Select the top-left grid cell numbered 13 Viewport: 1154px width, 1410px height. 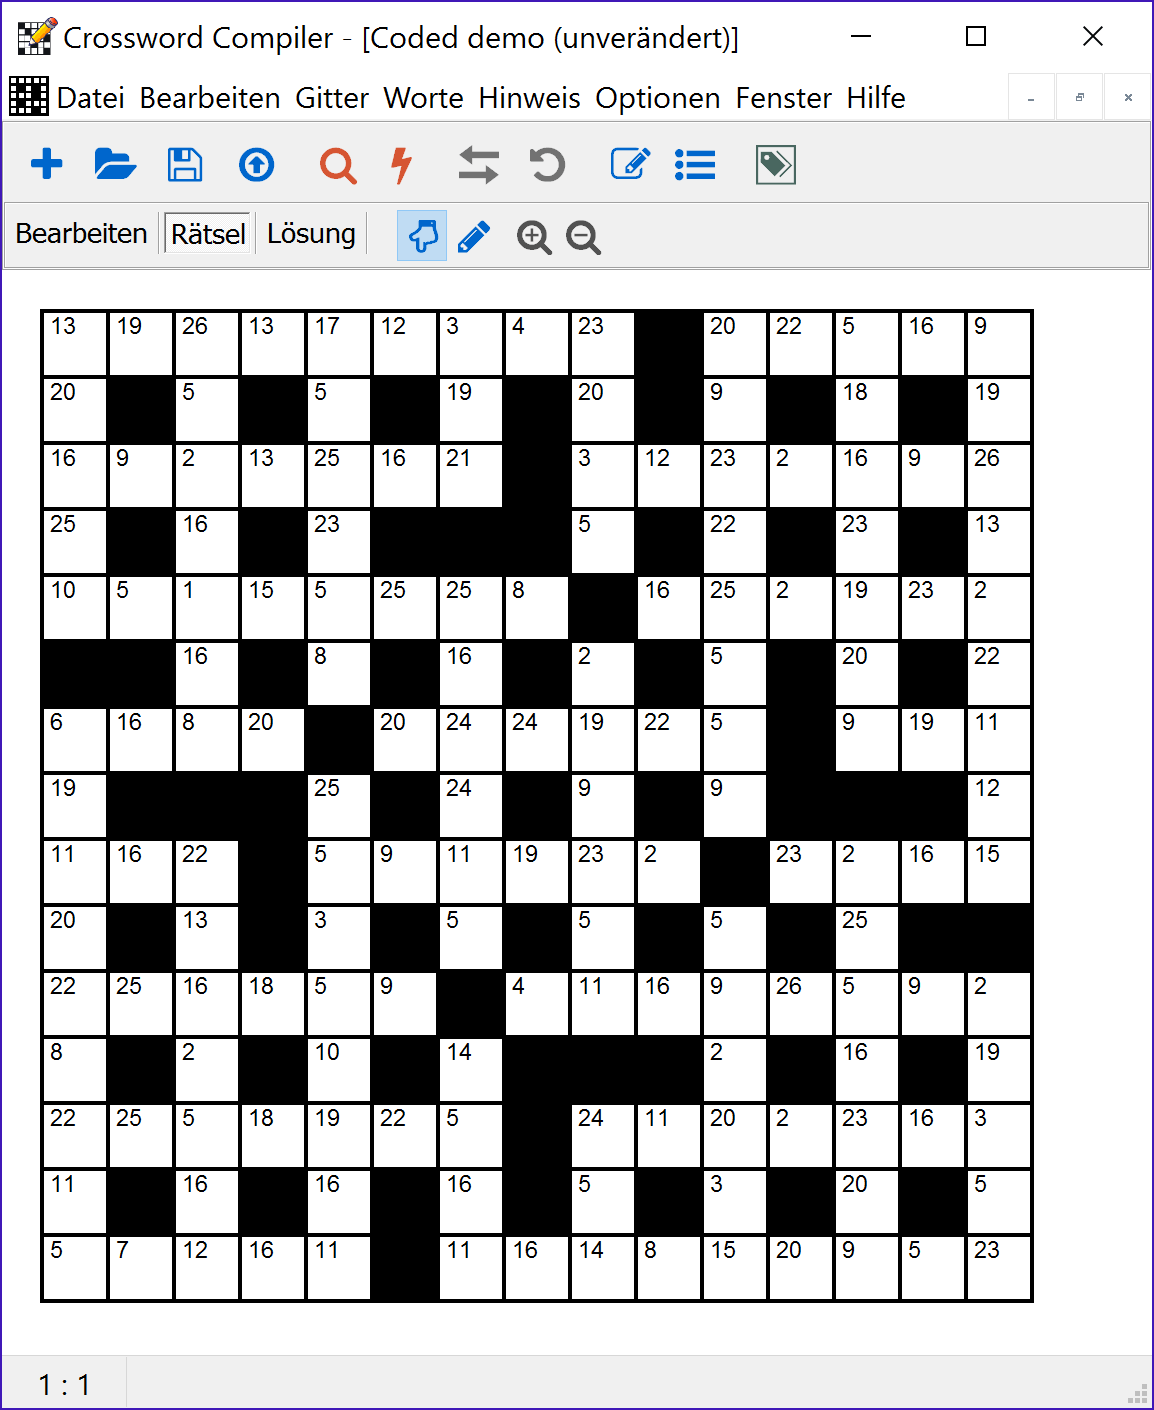pos(74,343)
